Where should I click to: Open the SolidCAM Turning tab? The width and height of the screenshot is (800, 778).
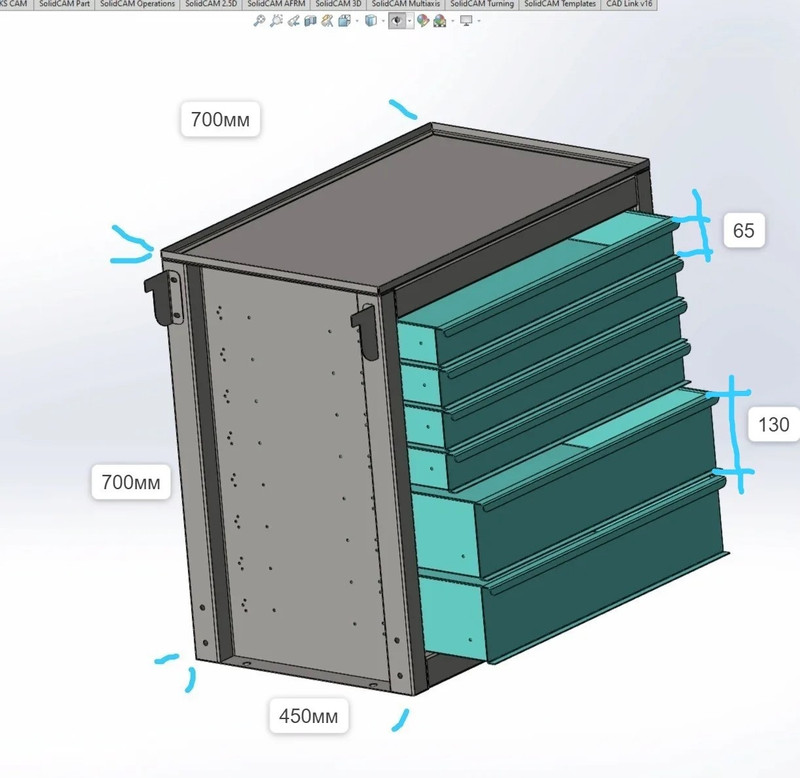pos(481,4)
